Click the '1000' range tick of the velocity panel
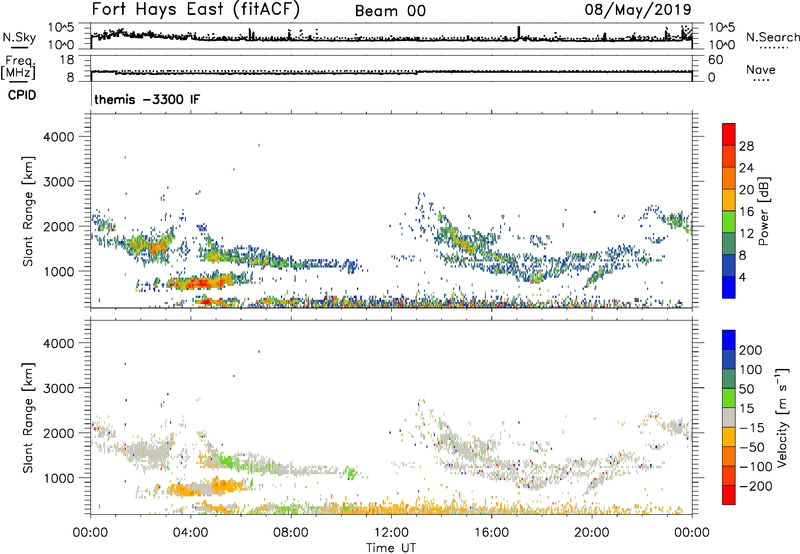This screenshot has height=554, width=800. point(58,478)
